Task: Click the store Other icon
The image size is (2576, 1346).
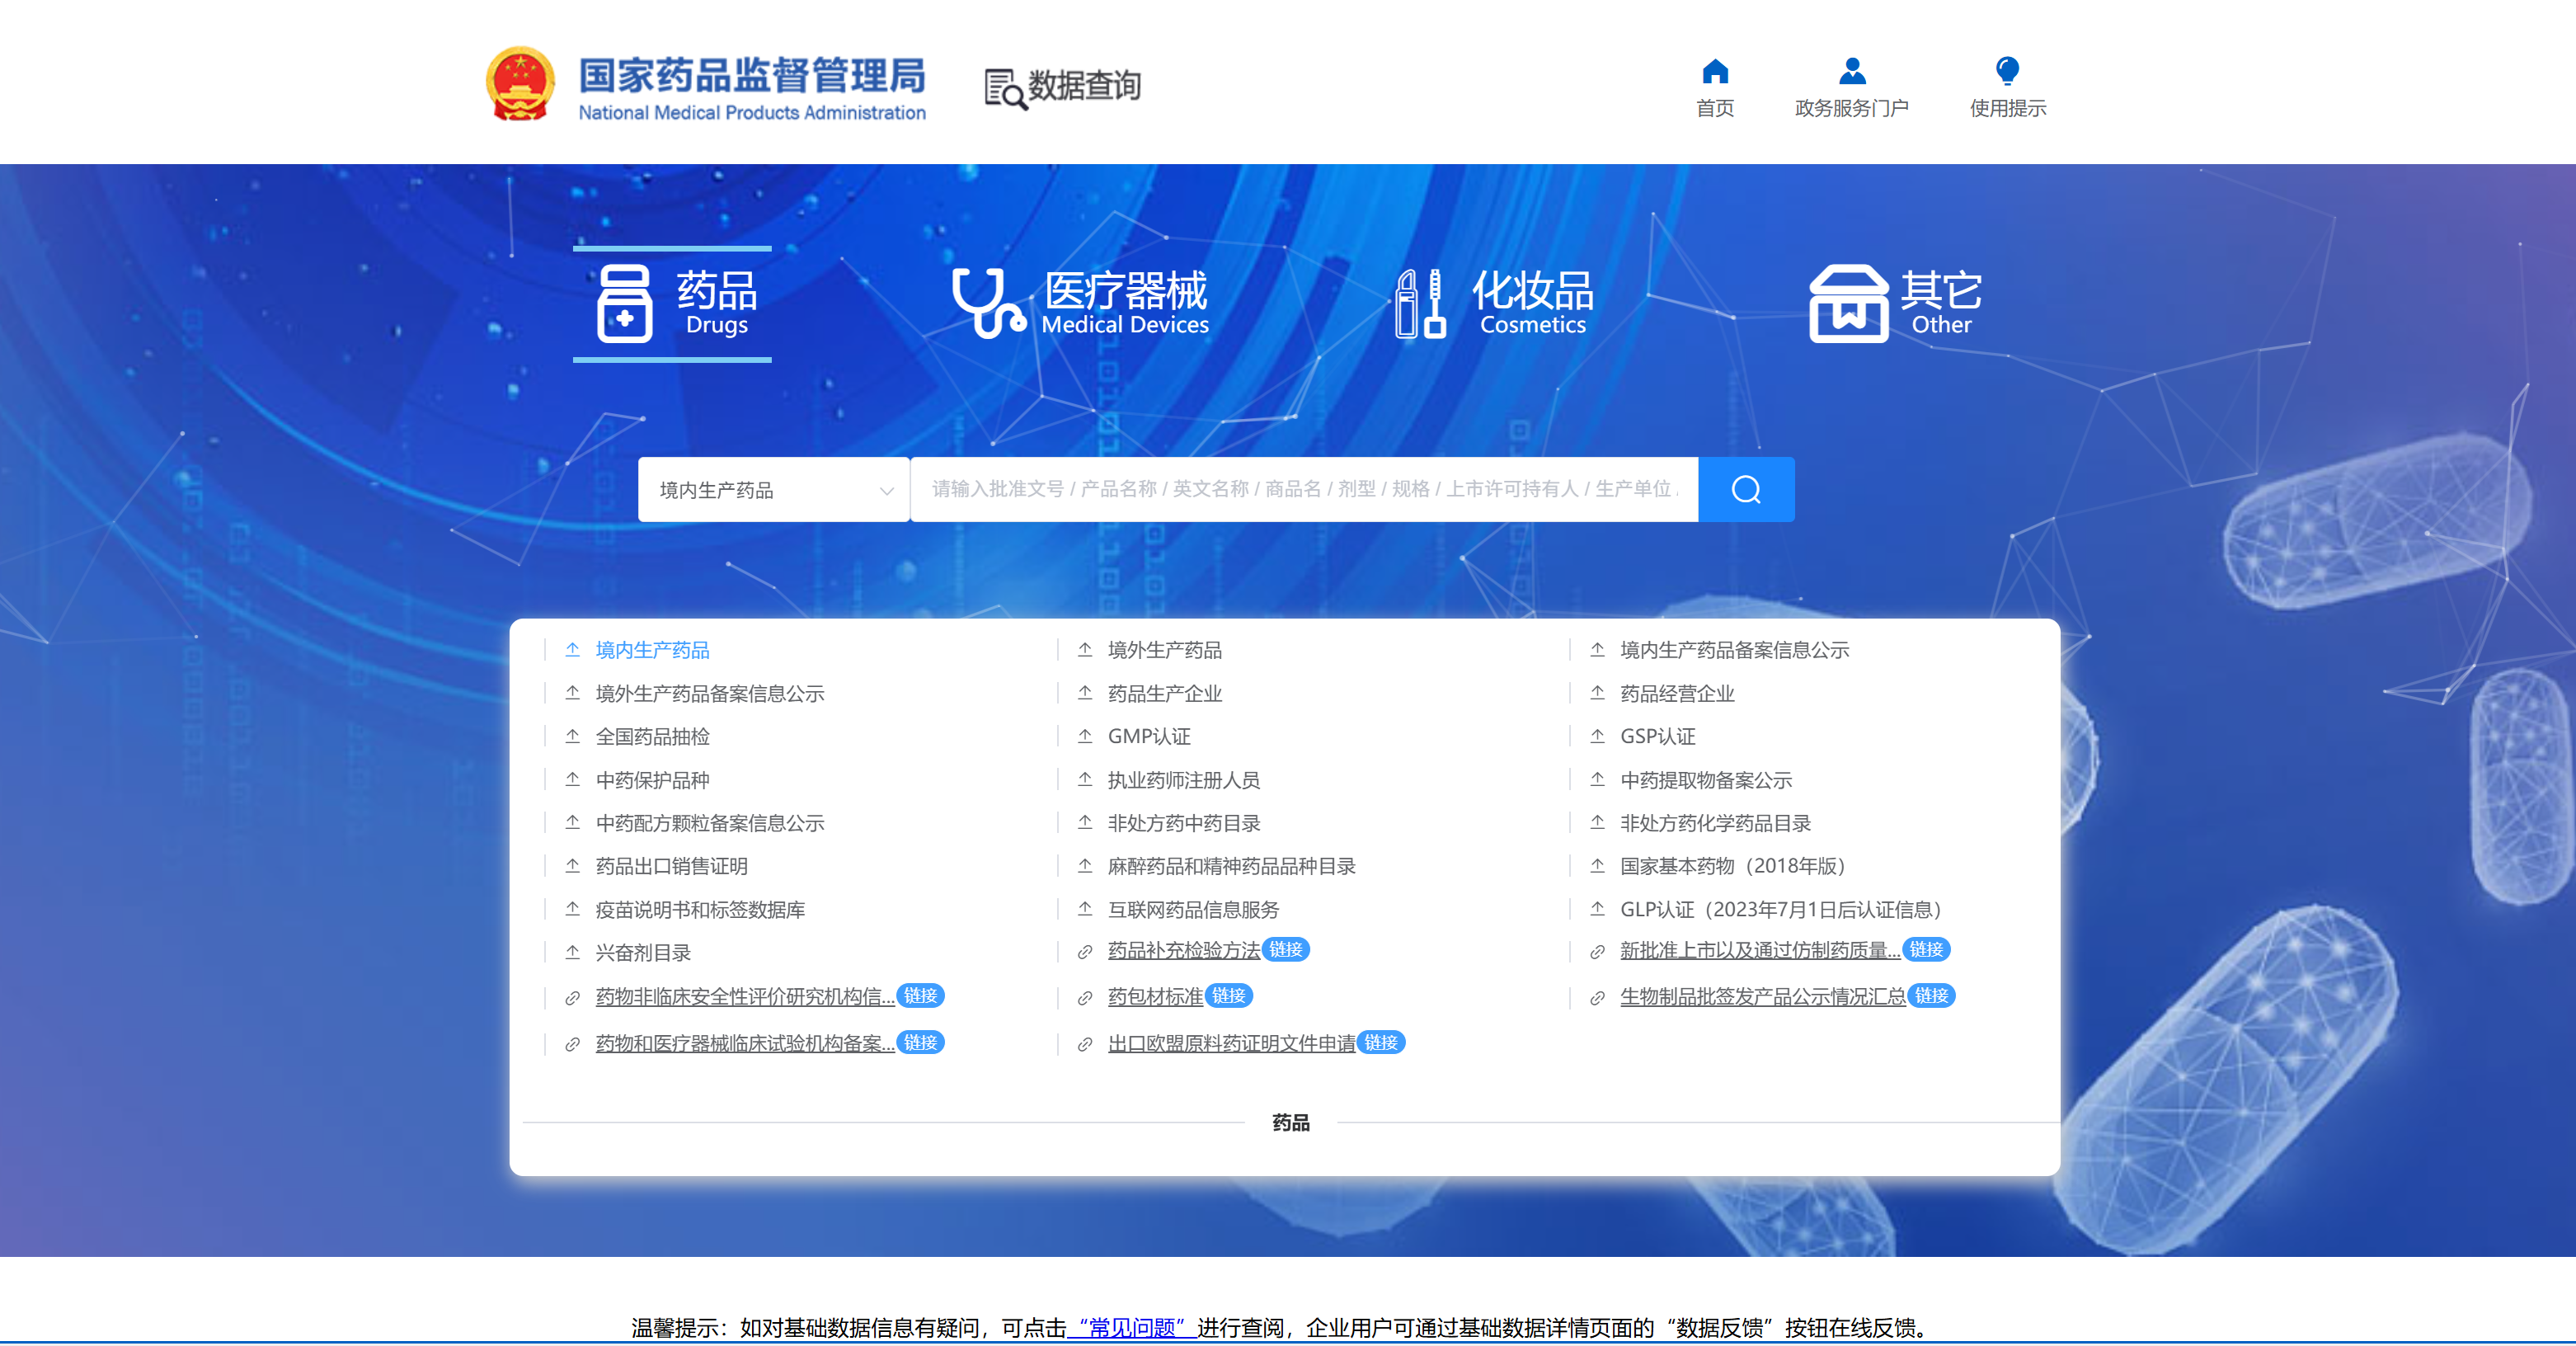Action: pyautogui.click(x=1848, y=303)
